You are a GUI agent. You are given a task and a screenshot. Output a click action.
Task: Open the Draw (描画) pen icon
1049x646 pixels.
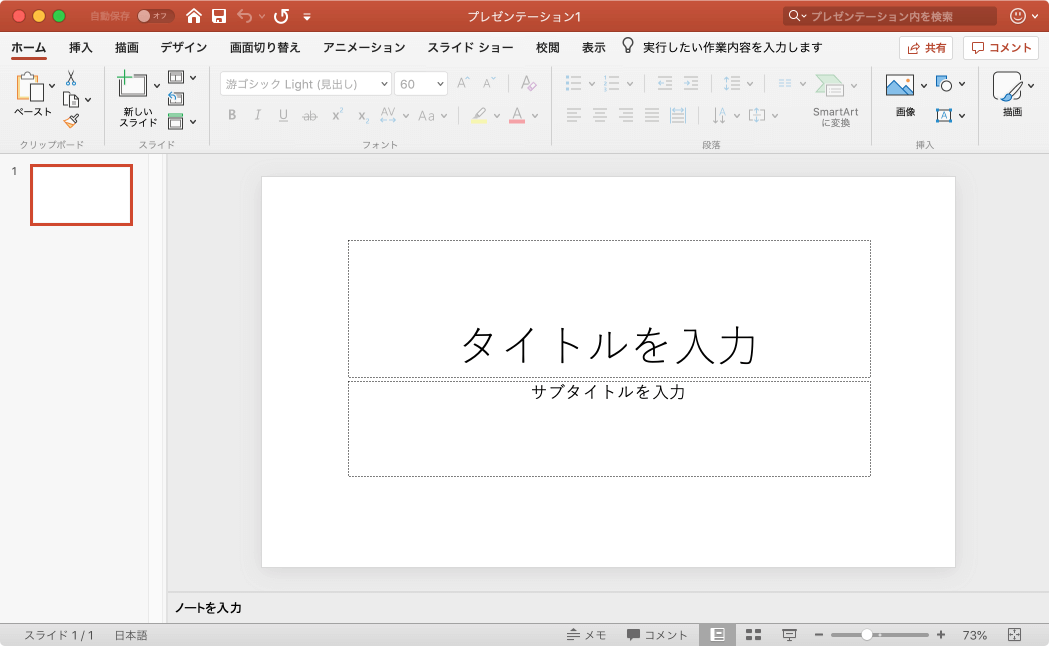pos(1008,87)
